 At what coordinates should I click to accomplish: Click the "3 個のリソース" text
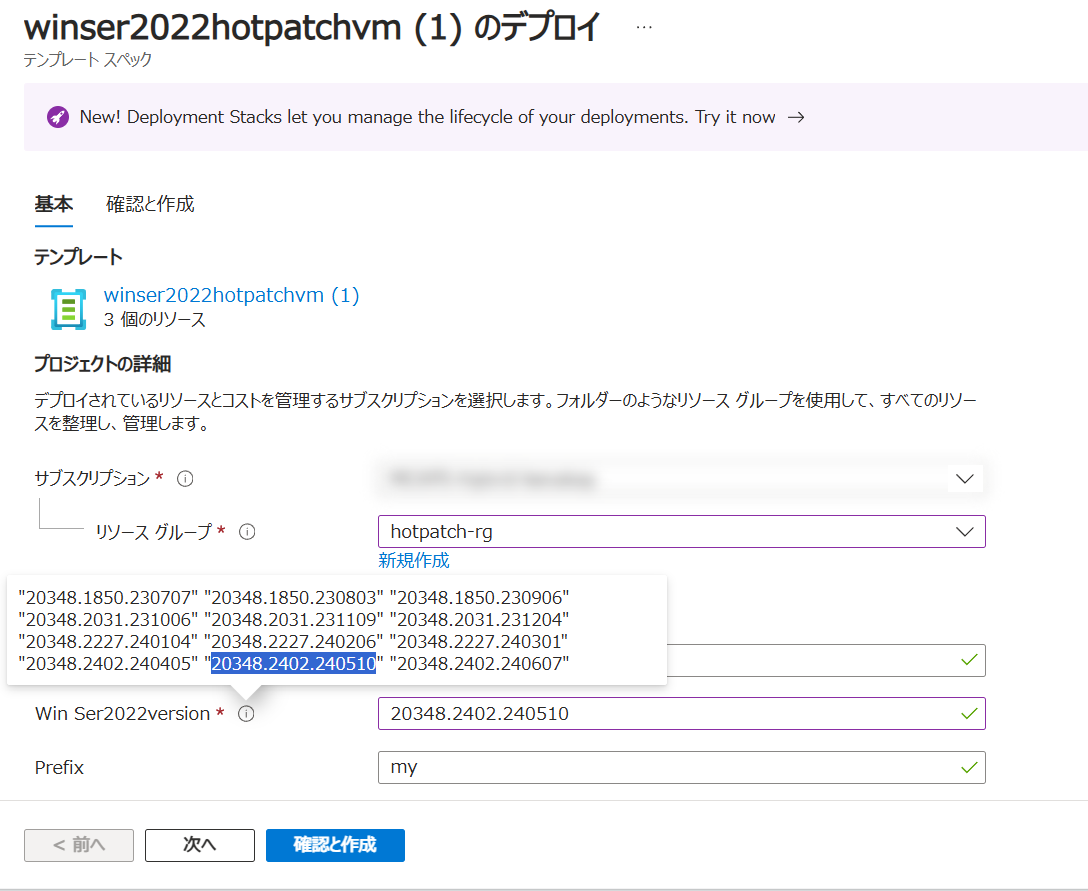tap(155, 320)
